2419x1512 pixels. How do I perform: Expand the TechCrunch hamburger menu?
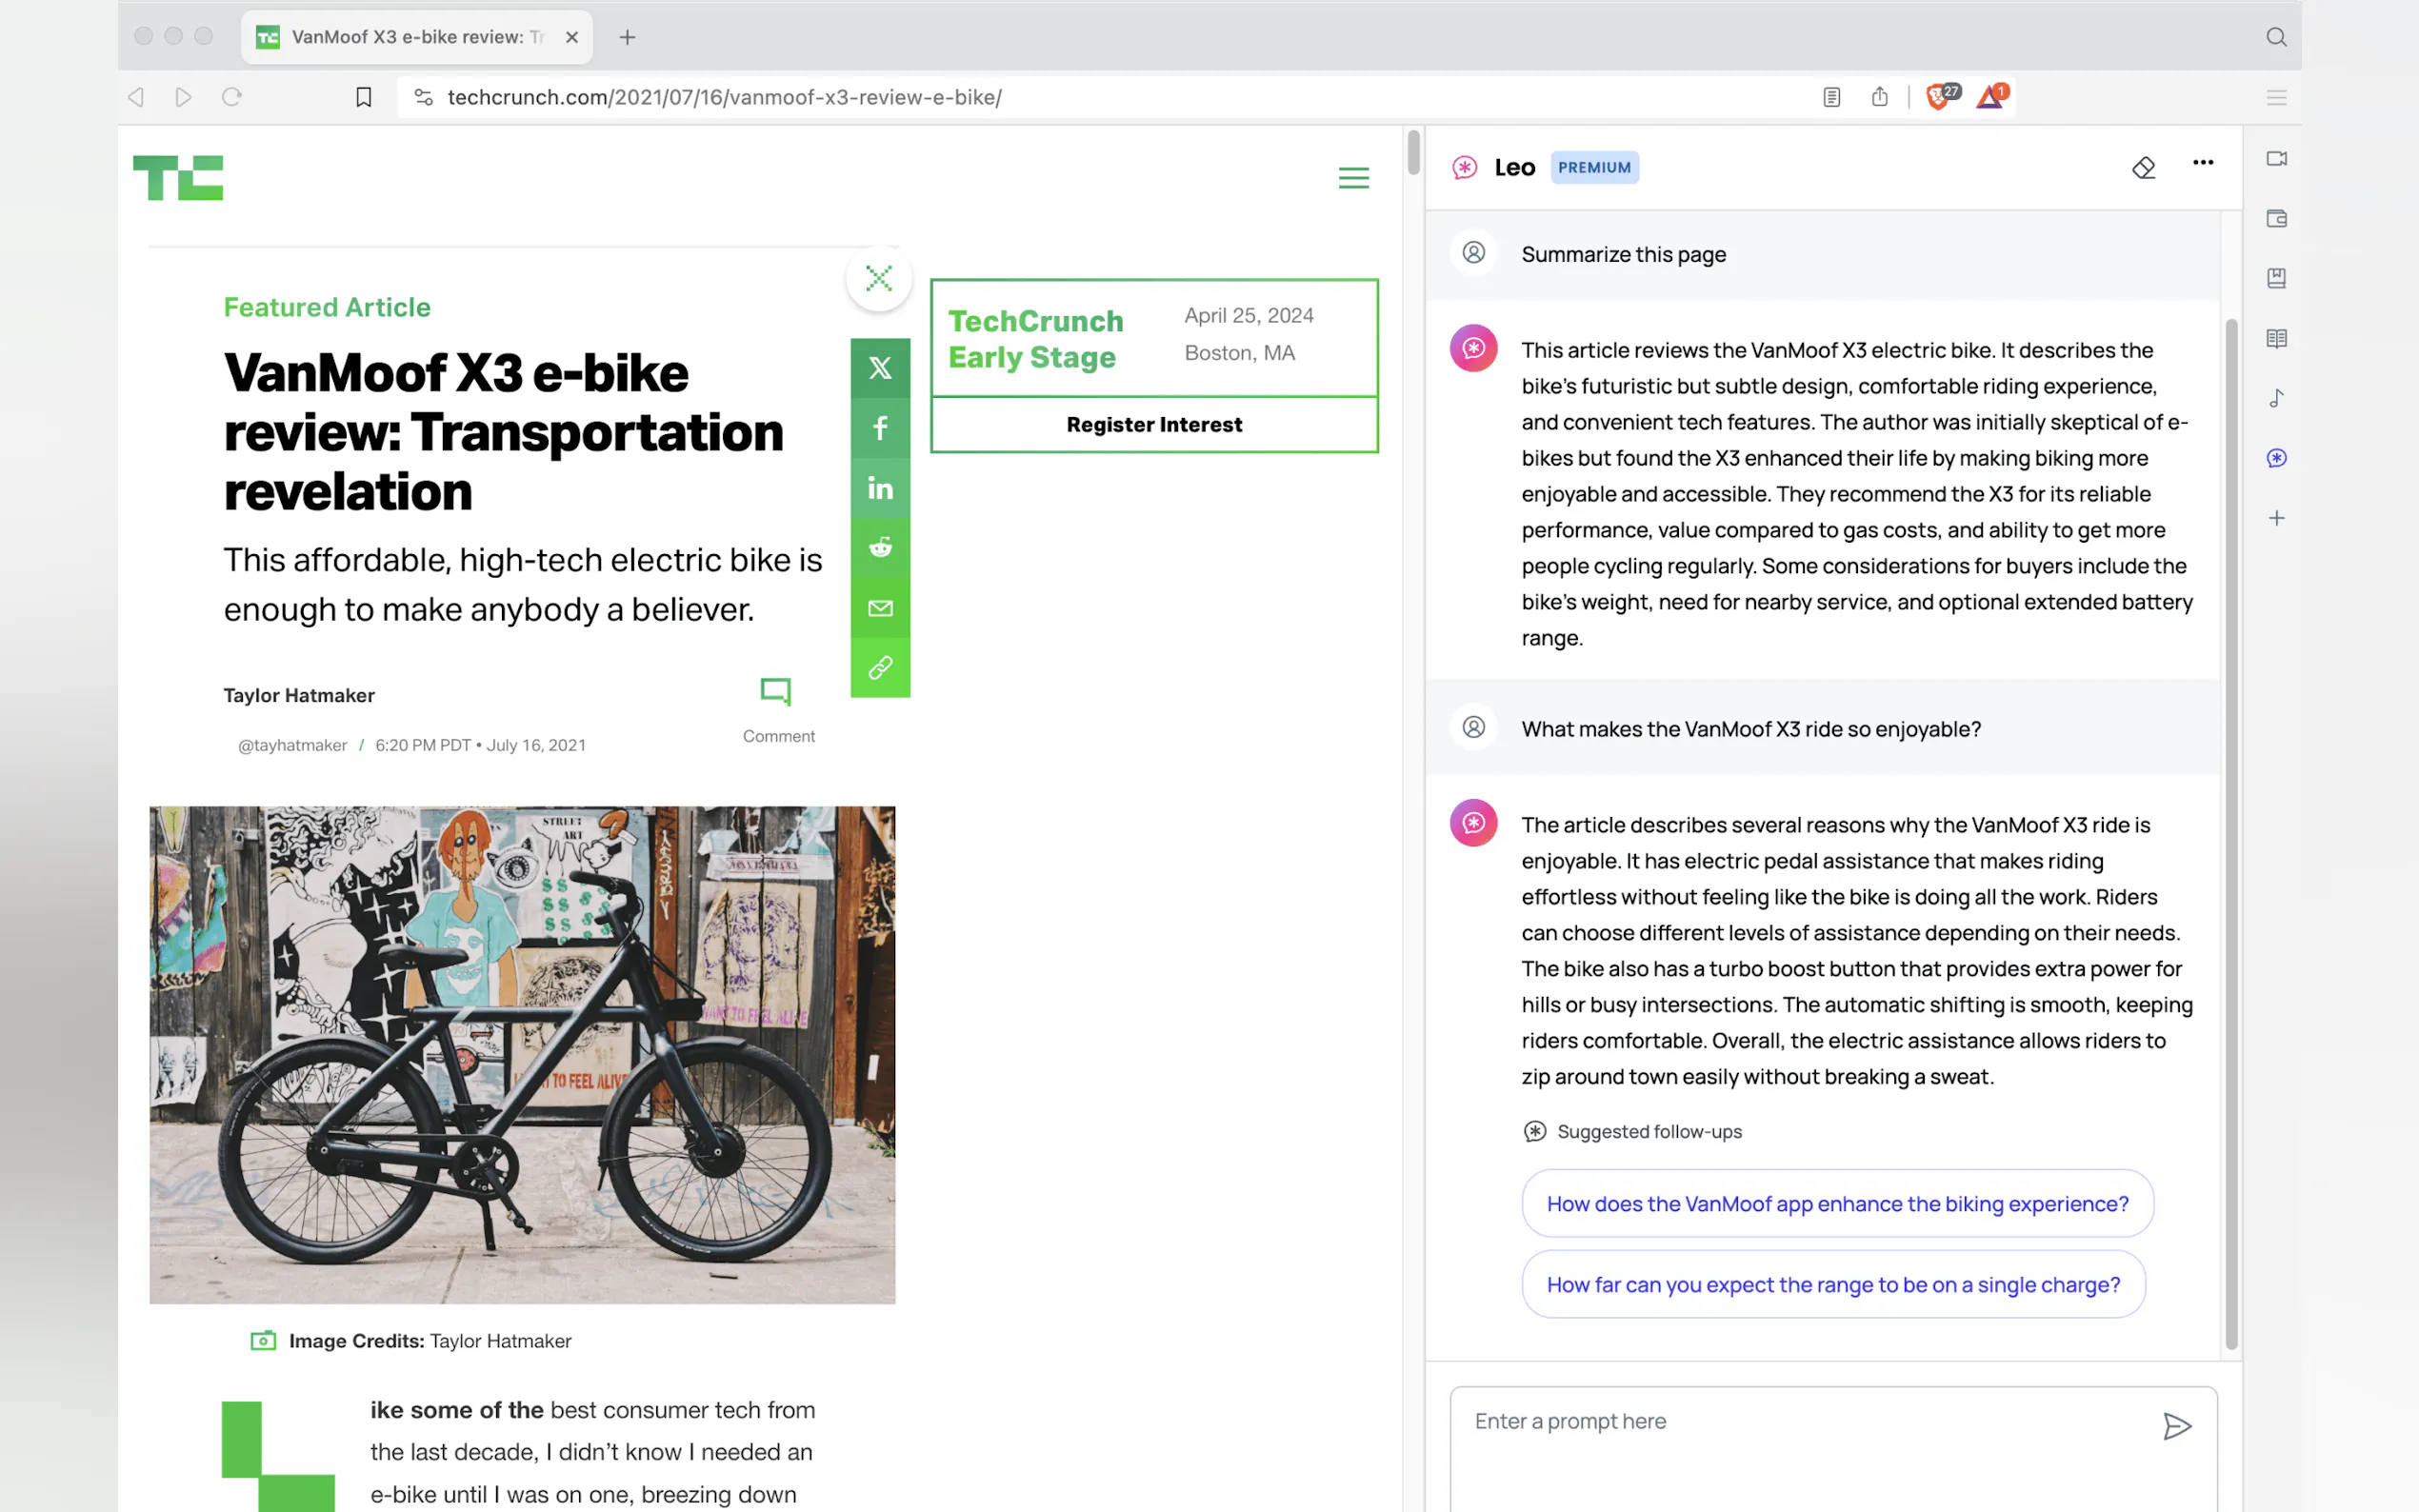[1353, 178]
